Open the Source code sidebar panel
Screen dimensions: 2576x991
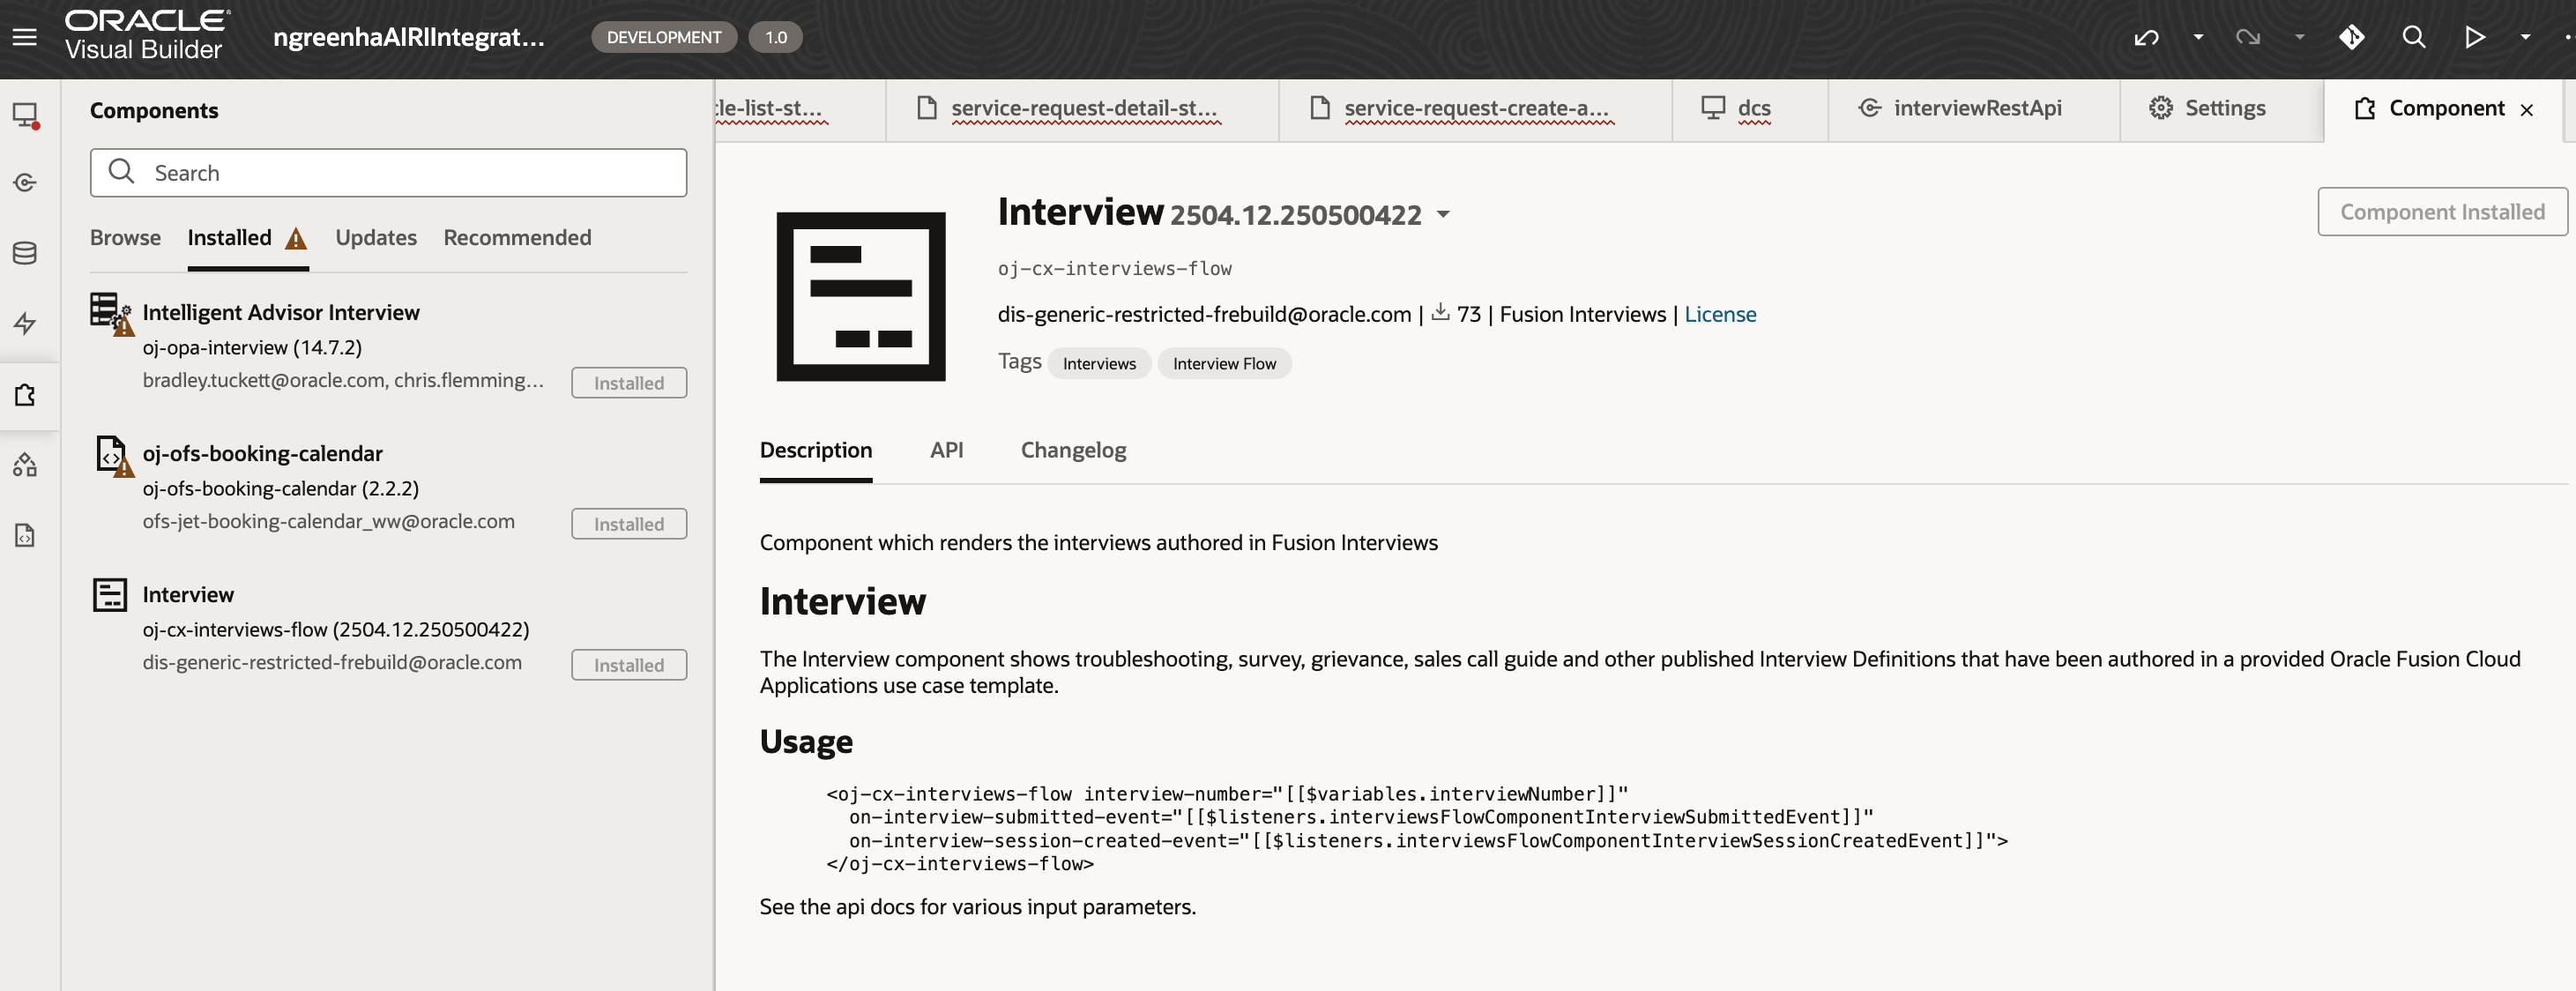click(x=26, y=536)
